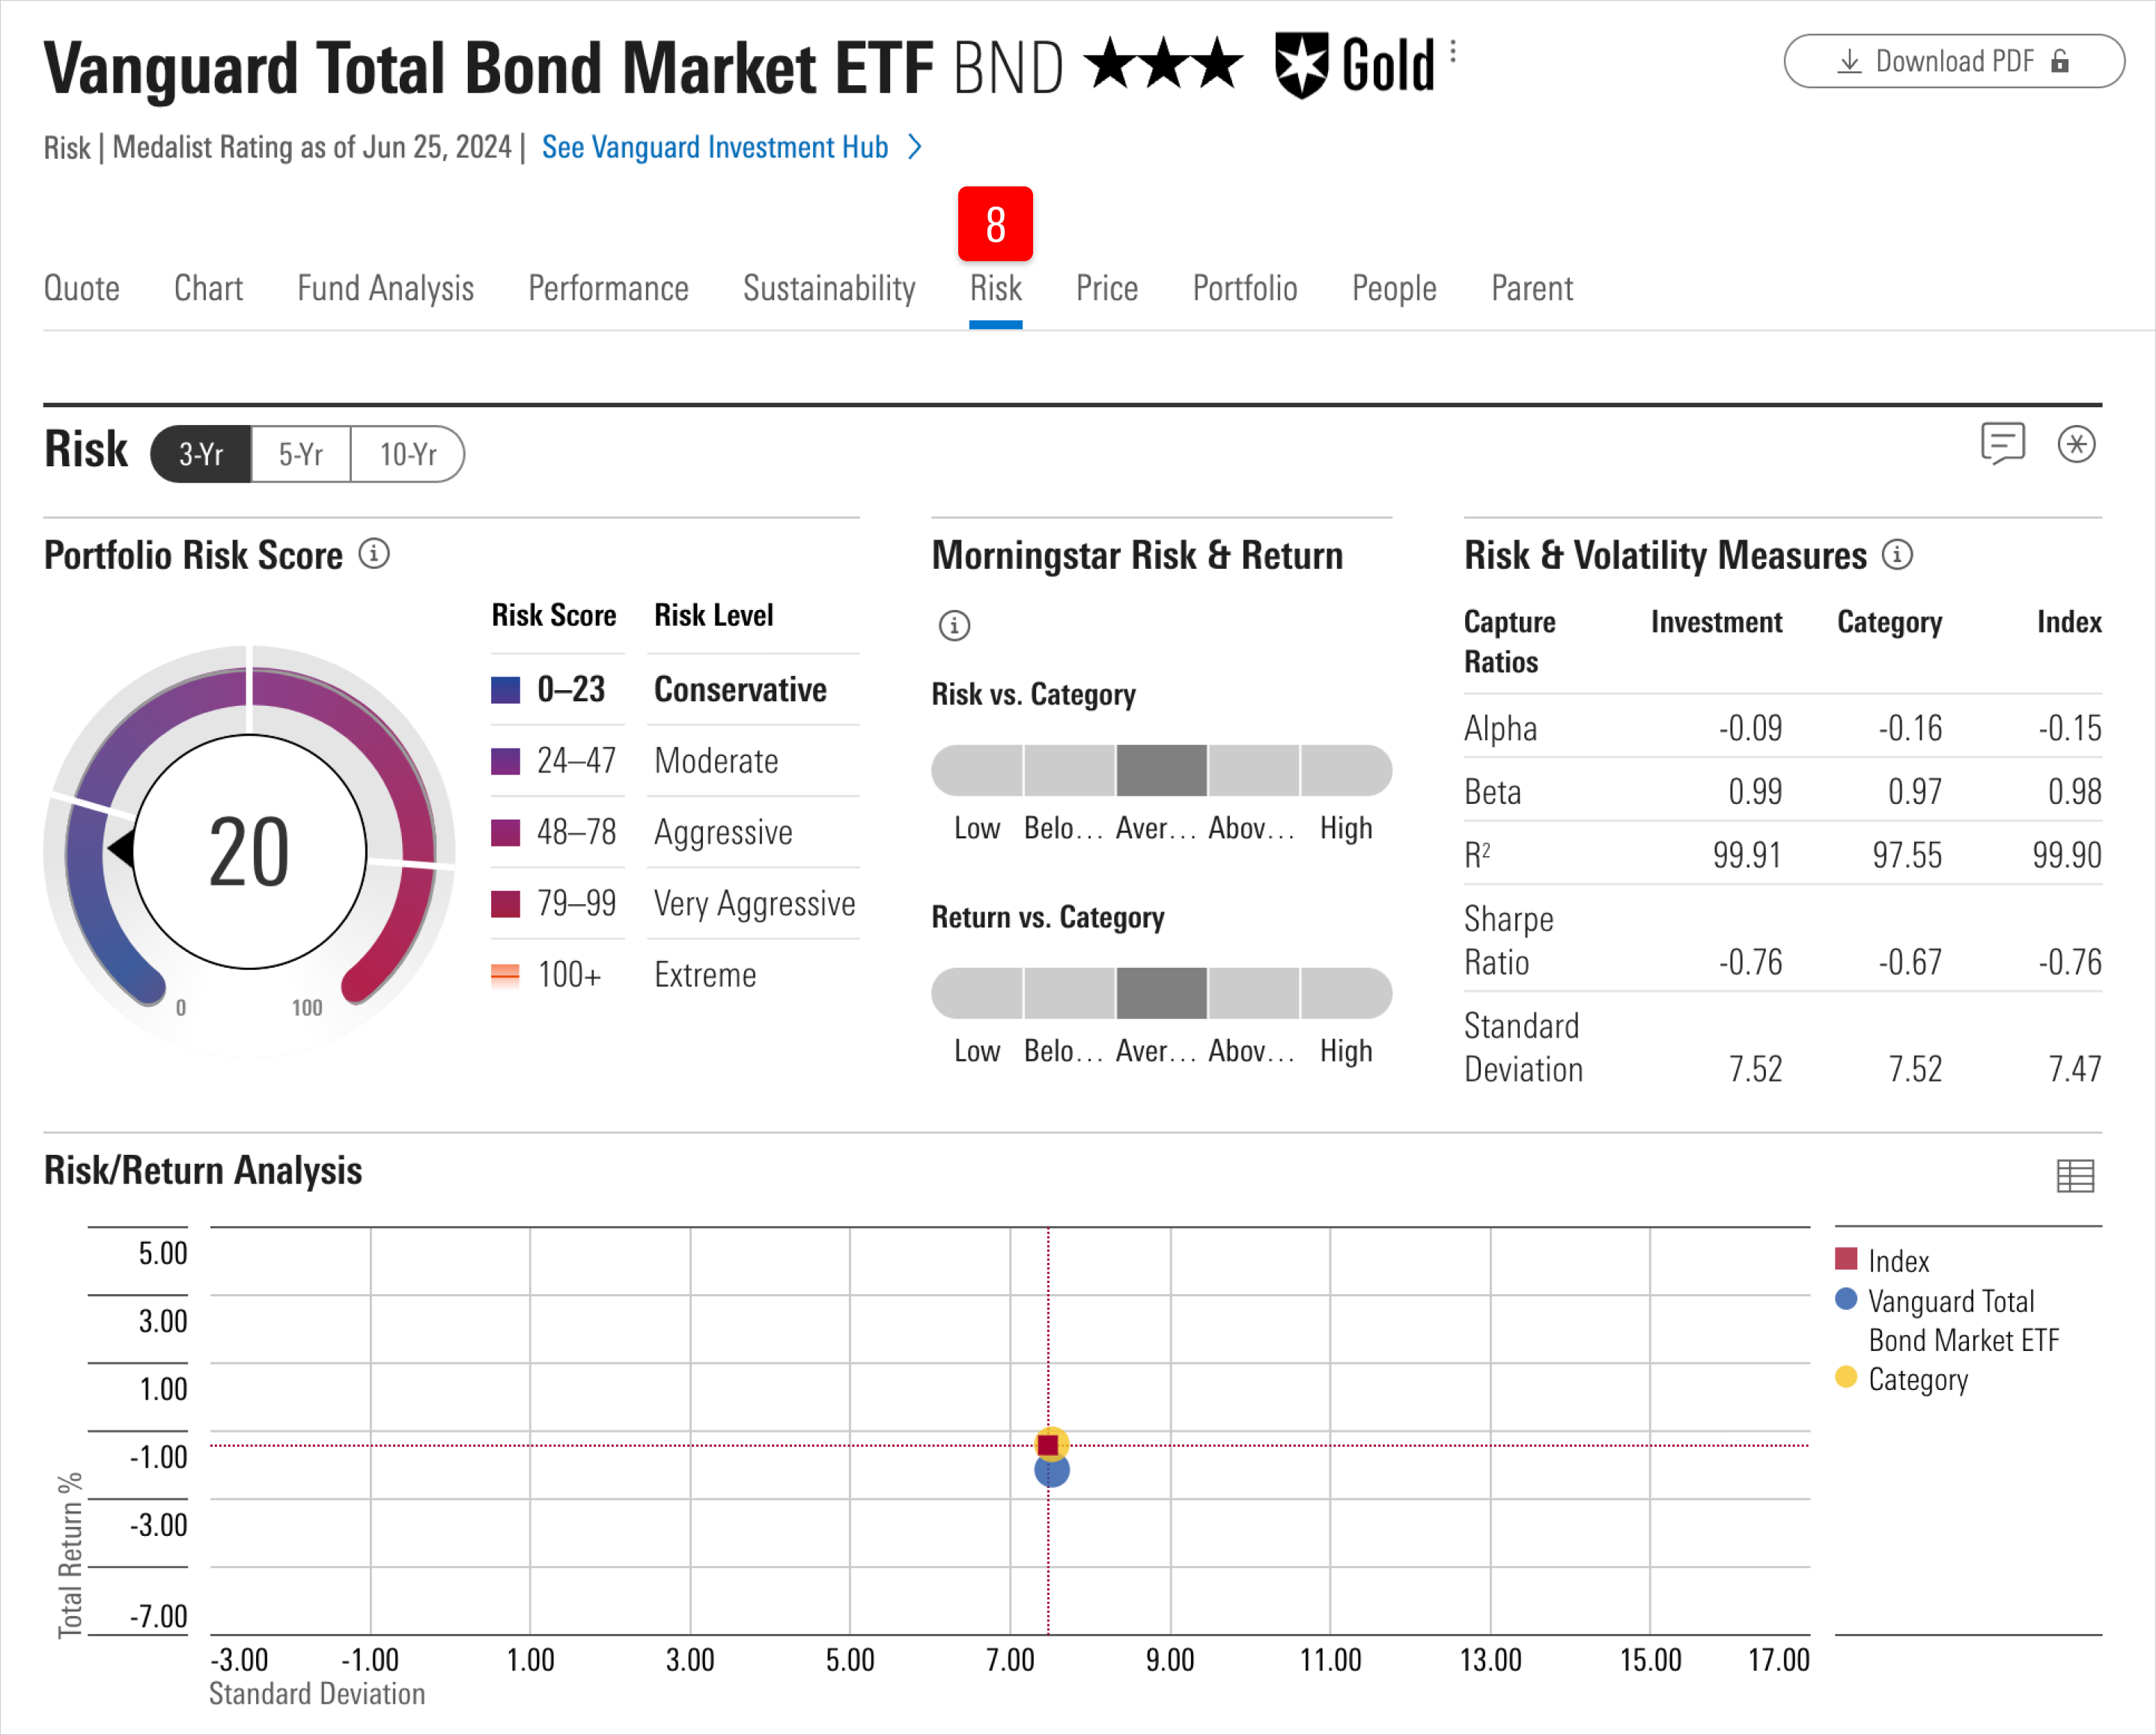The image size is (2156, 1735).
Task: Click the chevron after Vanguard Investment Hub
Action: pos(914,147)
